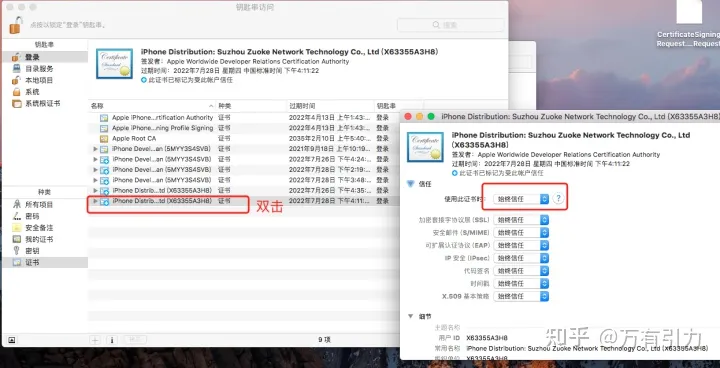Click the large certificate image in Keychain Access header

pos(114,63)
